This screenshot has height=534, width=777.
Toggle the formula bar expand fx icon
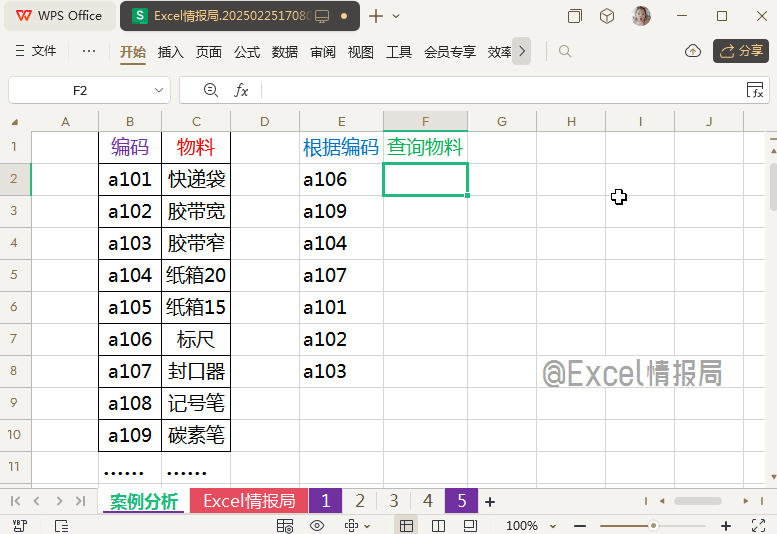pos(755,90)
